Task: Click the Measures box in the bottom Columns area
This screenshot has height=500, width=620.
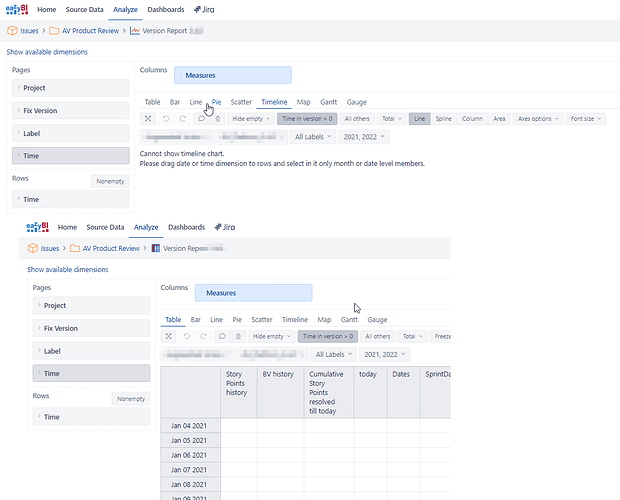Action: [253, 293]
